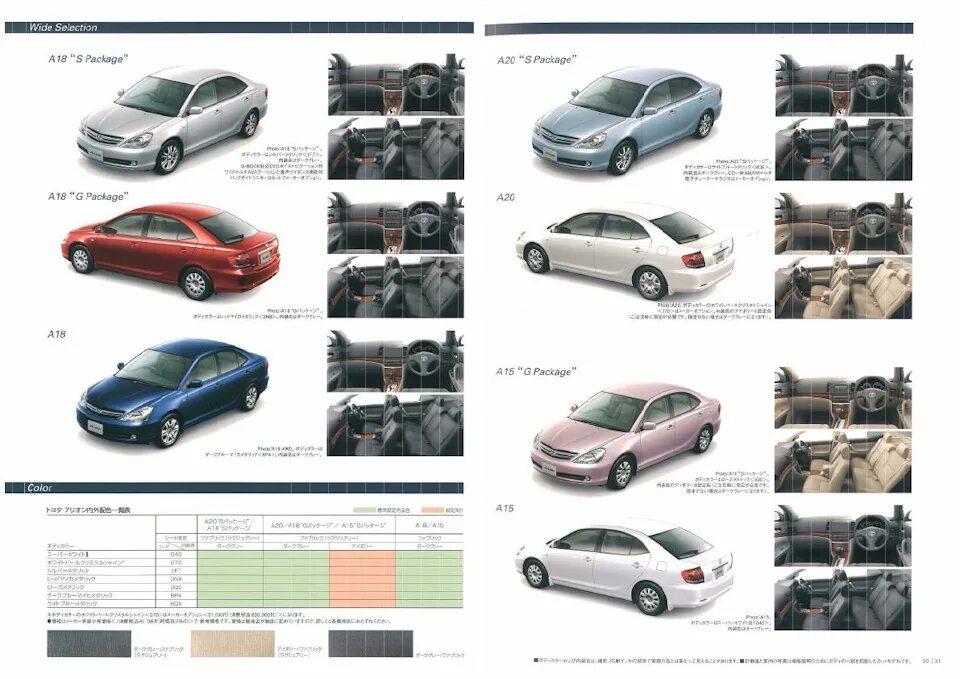Click color code "8P4" in the table
960x679 pixels.
(x=176, y=595)
